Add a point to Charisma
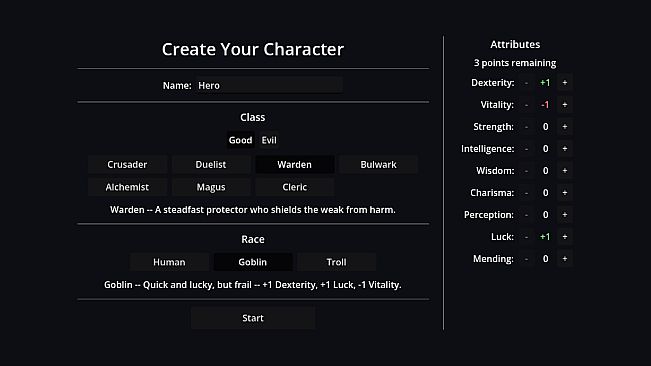 pos(565,193)
